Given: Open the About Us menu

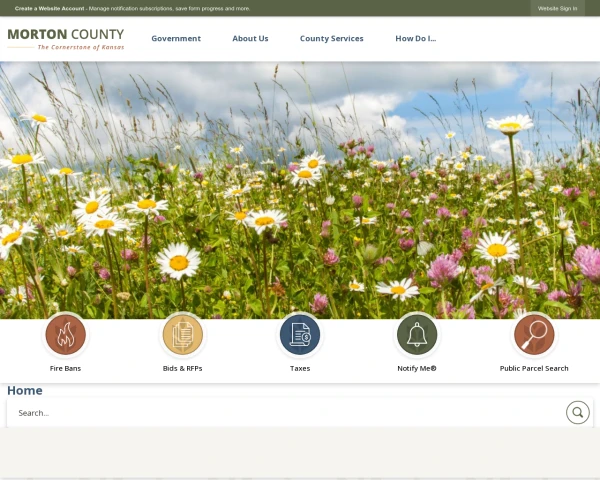Looking at the screenshot, I should [250, 39].
